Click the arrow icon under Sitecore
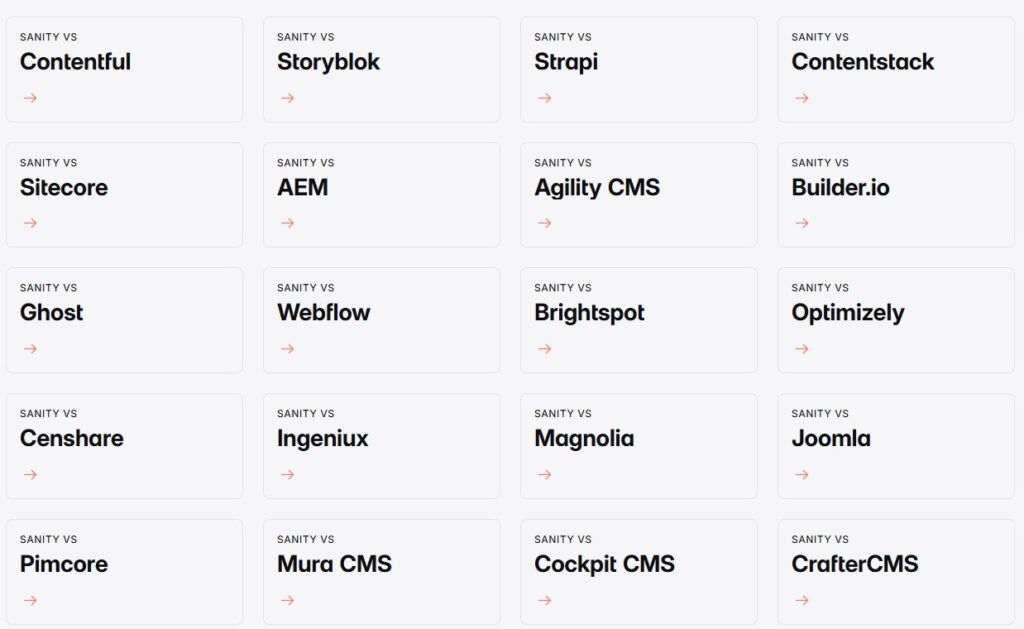Image resolution: width=1024 pixels, height=629 pixels. tap(30, 223)
